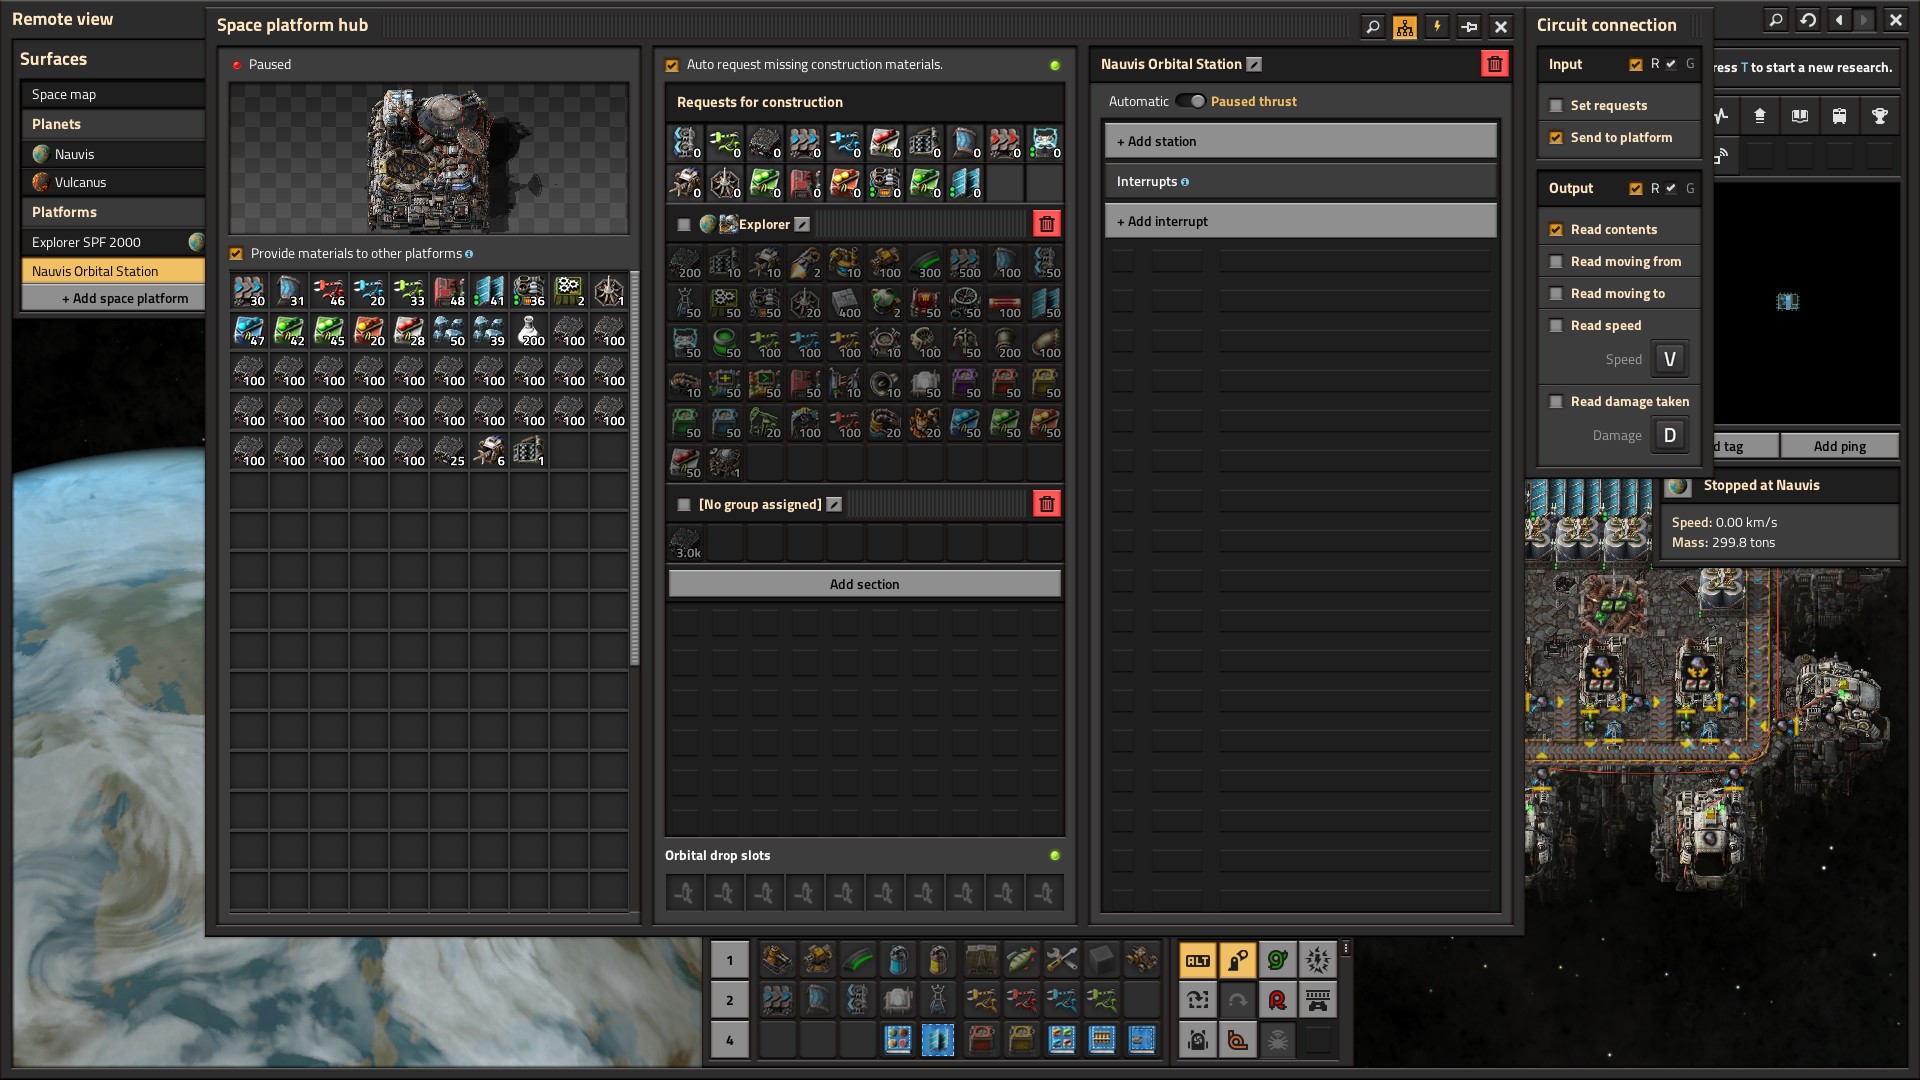The image size is (1920, 1080).
Task: Disable Provide materials to other platforms
Action: pos(237,254)
